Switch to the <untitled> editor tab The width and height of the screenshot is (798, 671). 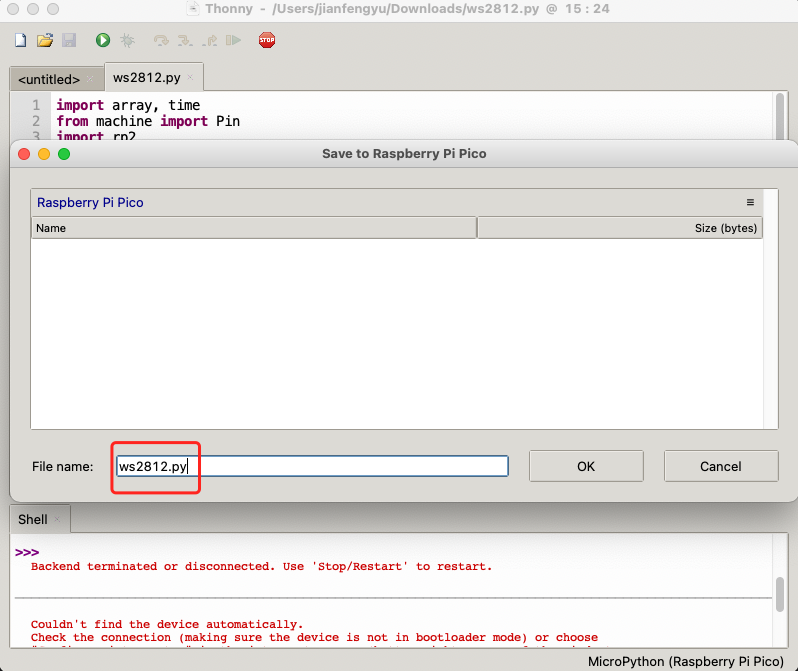click(x=49, y=79)
